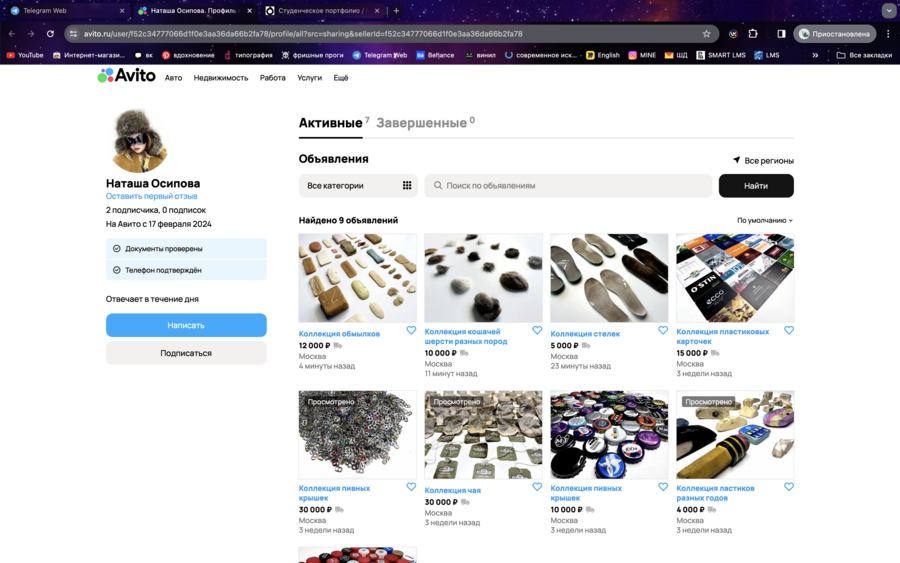Open Все регионы location selector

coord(763,161)
